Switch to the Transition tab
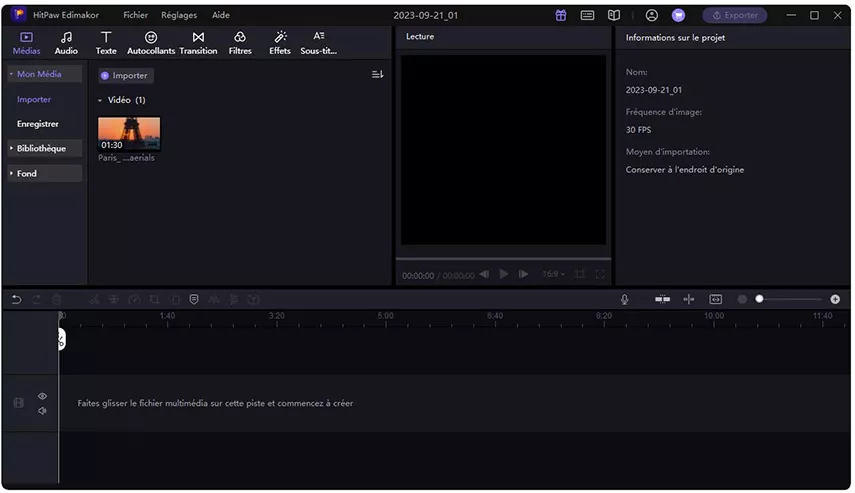The height and width of the screenshot is (493, 855). pyautogui.click(x=198, y=43)
